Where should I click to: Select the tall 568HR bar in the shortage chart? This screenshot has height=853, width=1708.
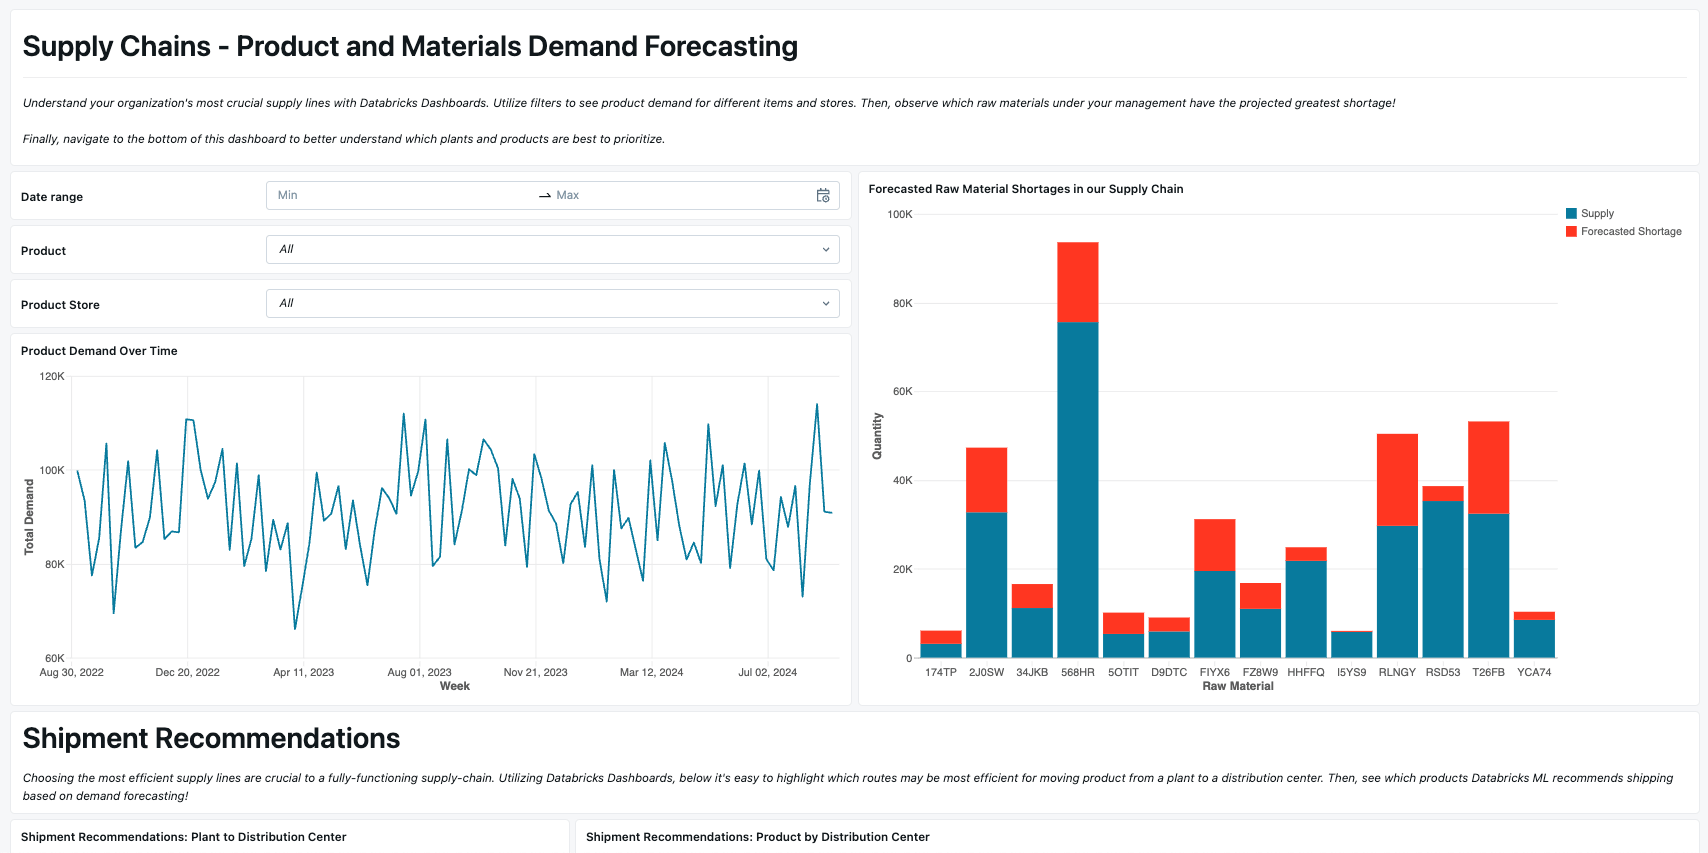tap(1077, 450)
